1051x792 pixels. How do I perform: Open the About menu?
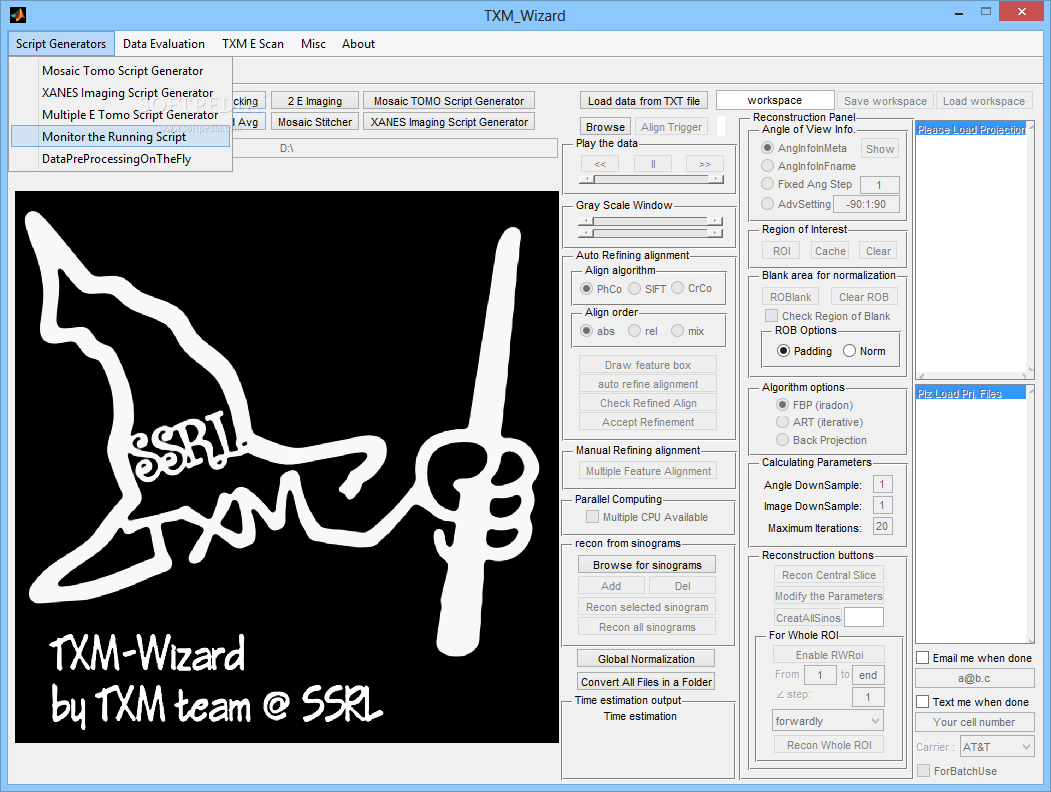tap(358, 44)
